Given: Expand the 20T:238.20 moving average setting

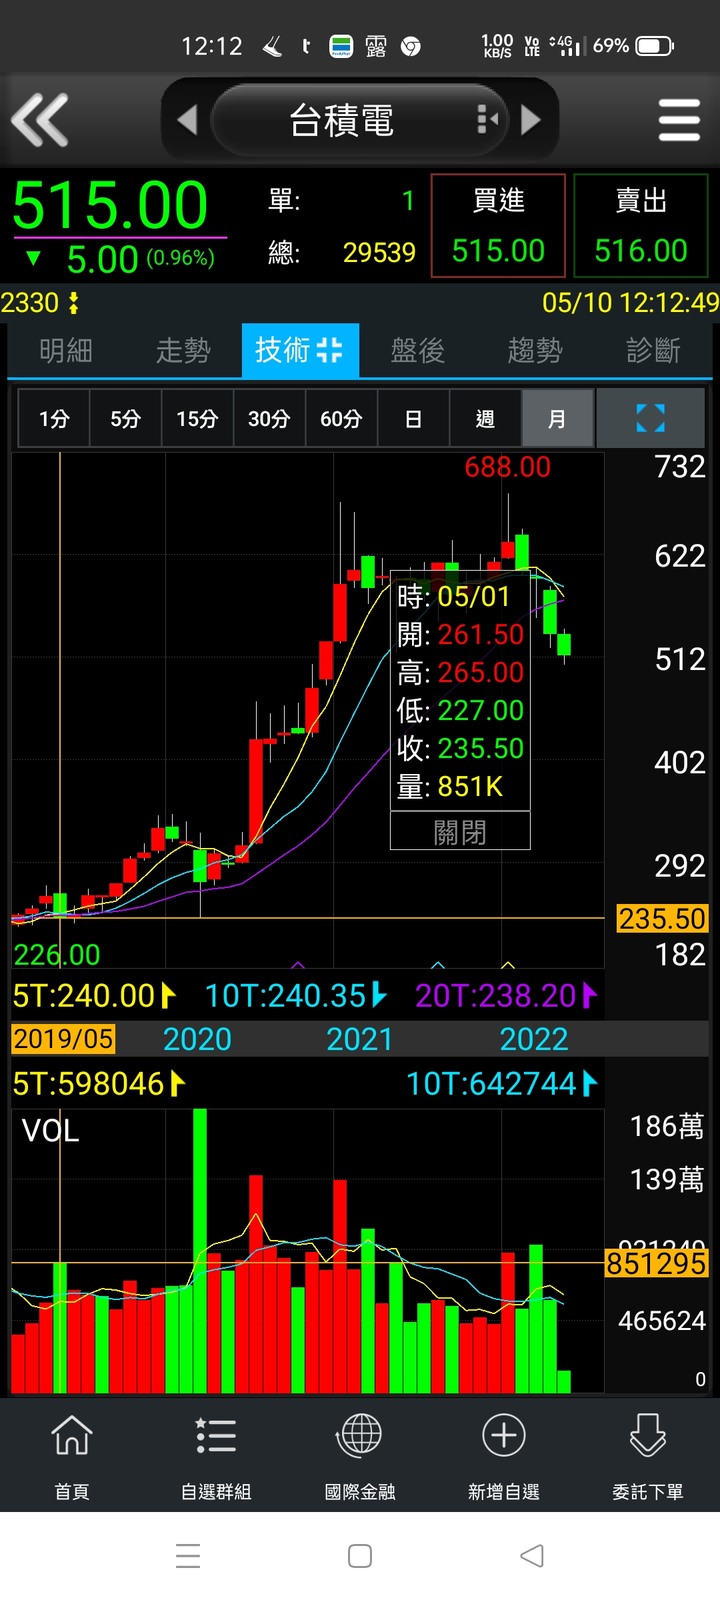Looking at the screenshot, I should pyautogui.click(x=506, y=995).
